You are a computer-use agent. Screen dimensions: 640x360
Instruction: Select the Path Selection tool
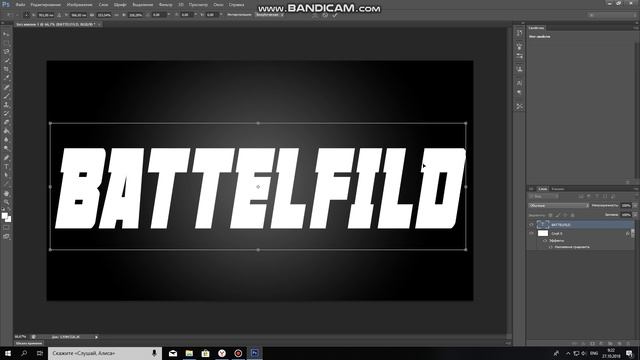pos(6,176)
